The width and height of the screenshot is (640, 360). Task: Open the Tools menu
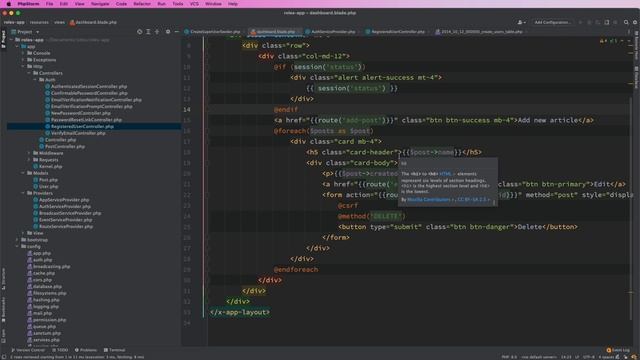click(178, 4)
